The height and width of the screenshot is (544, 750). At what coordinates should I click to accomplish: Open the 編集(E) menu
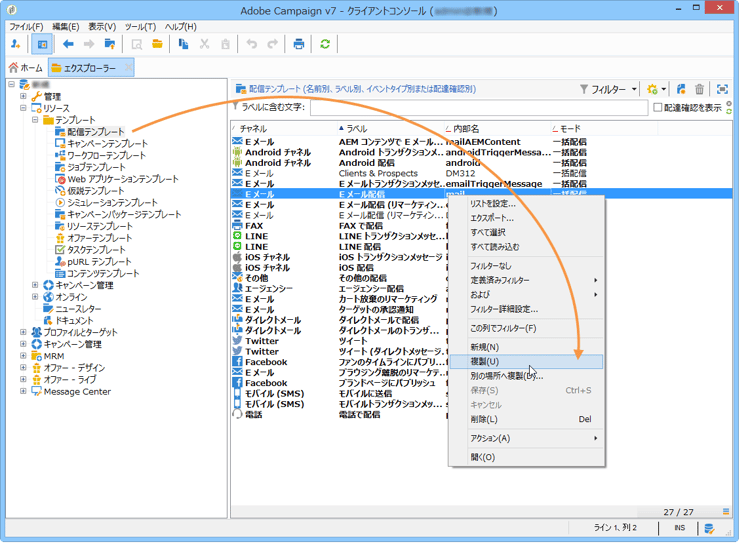point(66,27)
